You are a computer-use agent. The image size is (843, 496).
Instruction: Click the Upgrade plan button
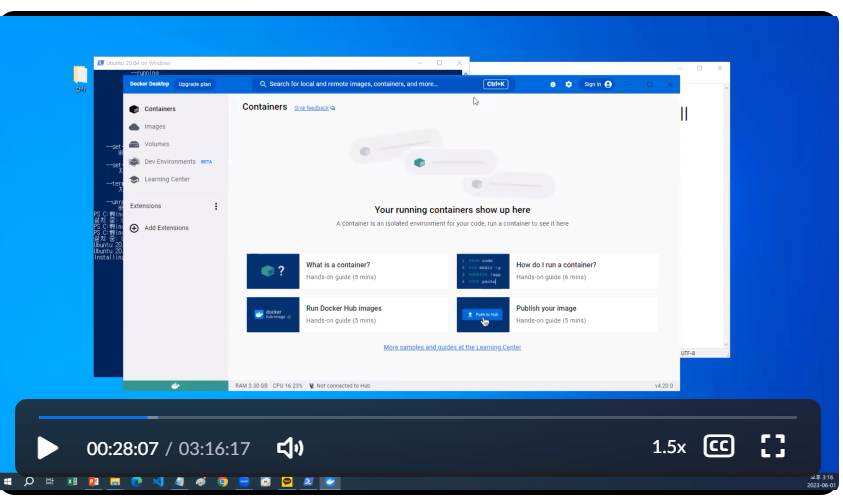tap(195, 84)
